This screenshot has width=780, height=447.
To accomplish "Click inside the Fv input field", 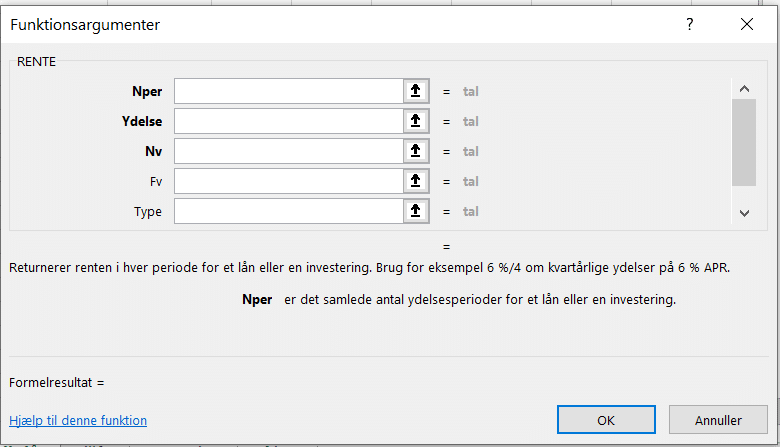I will (x=288, y=181).
